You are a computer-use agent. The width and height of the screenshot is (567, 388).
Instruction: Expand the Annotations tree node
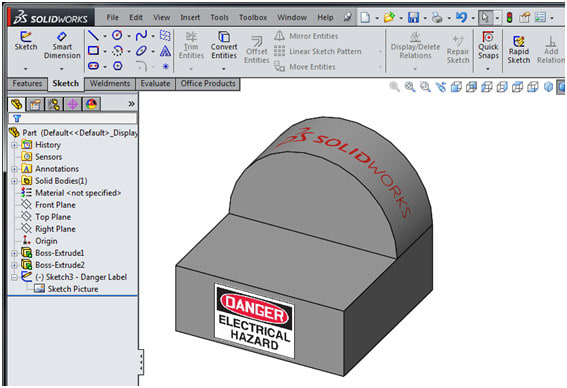14,169
